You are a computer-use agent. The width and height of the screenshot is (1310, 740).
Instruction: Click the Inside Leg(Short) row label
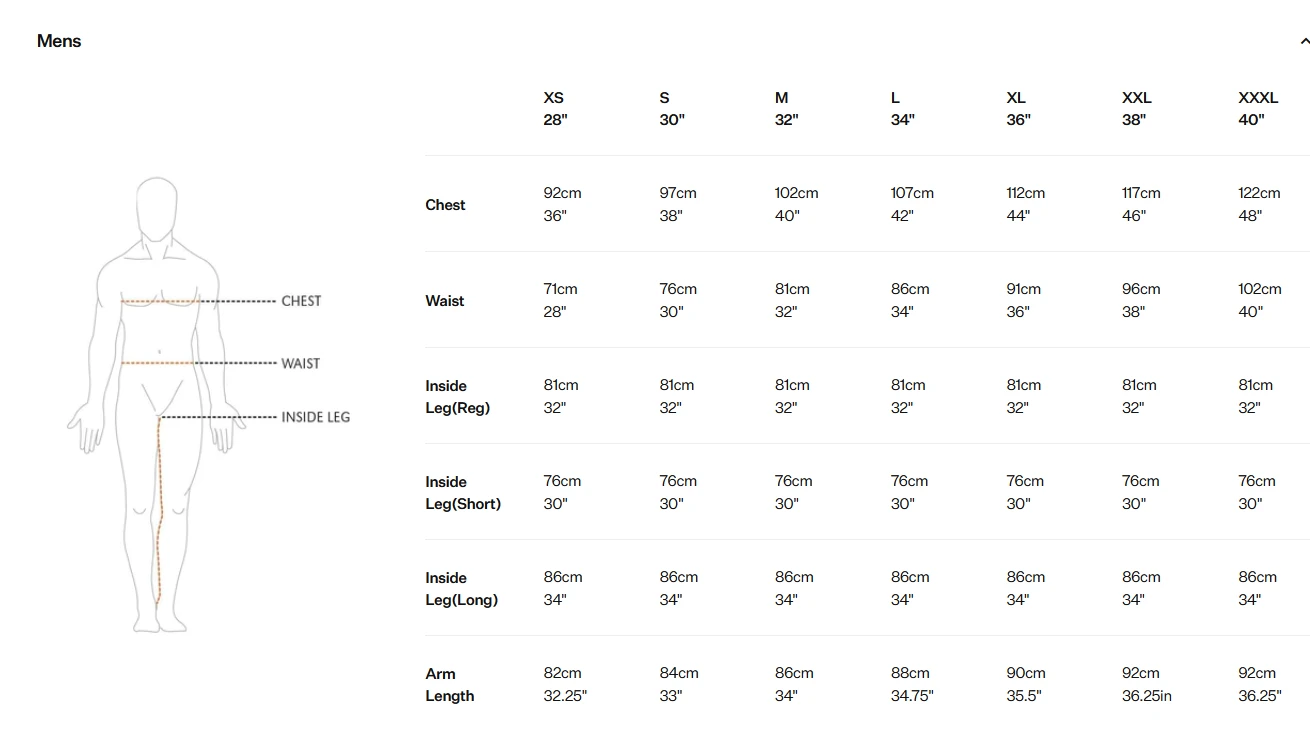tap(462, 493)
